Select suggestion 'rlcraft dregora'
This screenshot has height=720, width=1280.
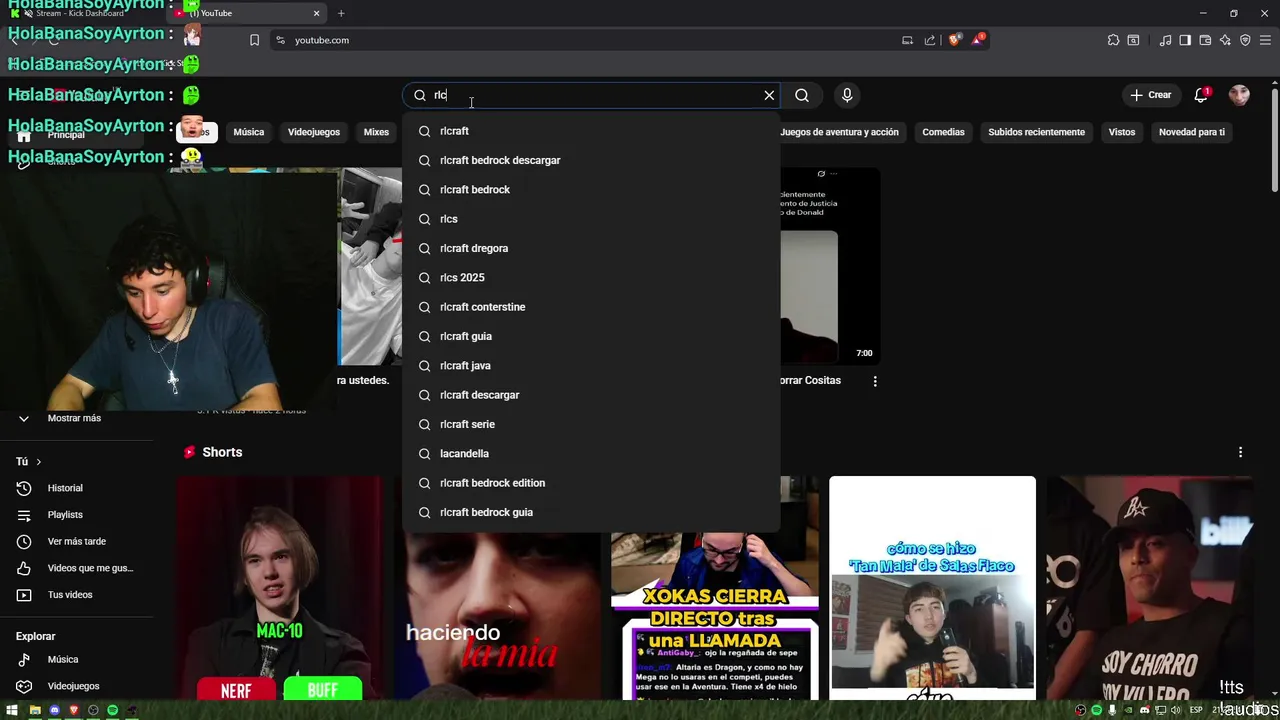click(591, 248)
